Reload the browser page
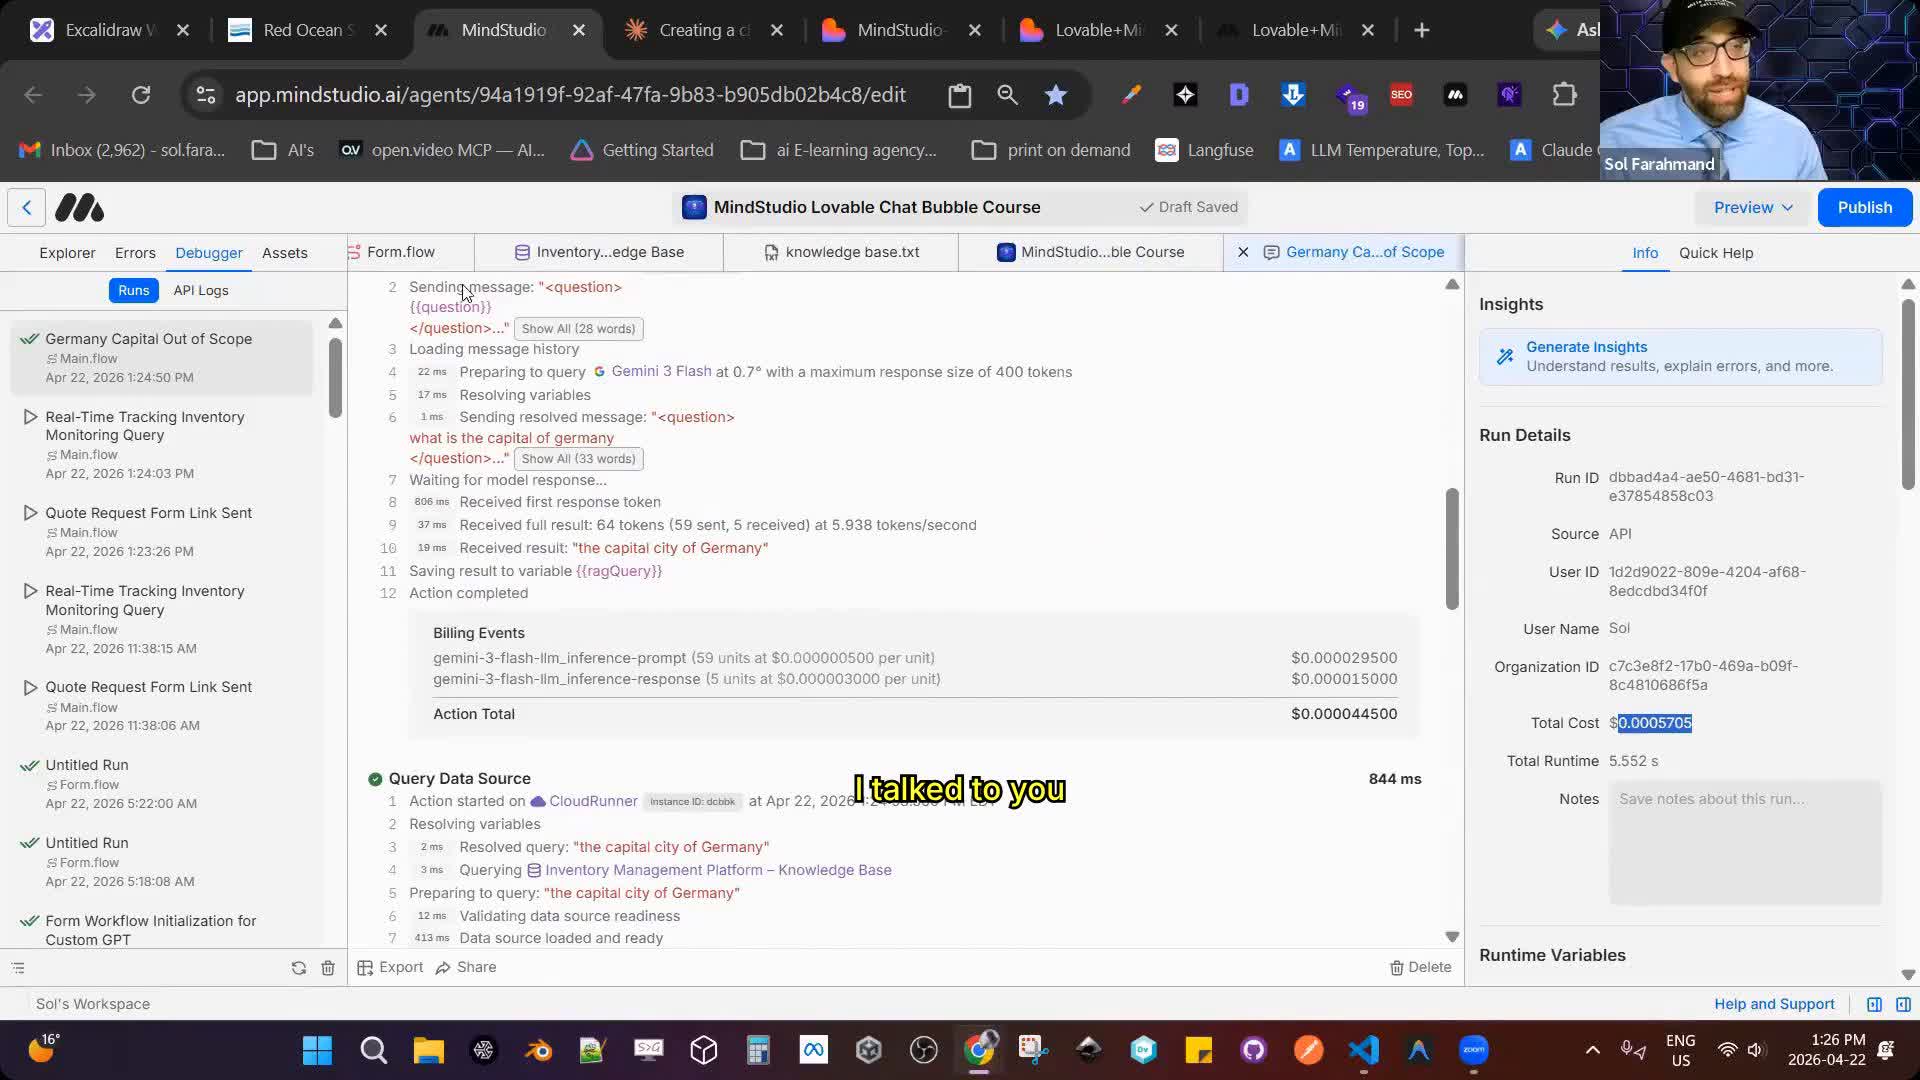The height and width of the screenshot is (1080, 1920). 141,95
